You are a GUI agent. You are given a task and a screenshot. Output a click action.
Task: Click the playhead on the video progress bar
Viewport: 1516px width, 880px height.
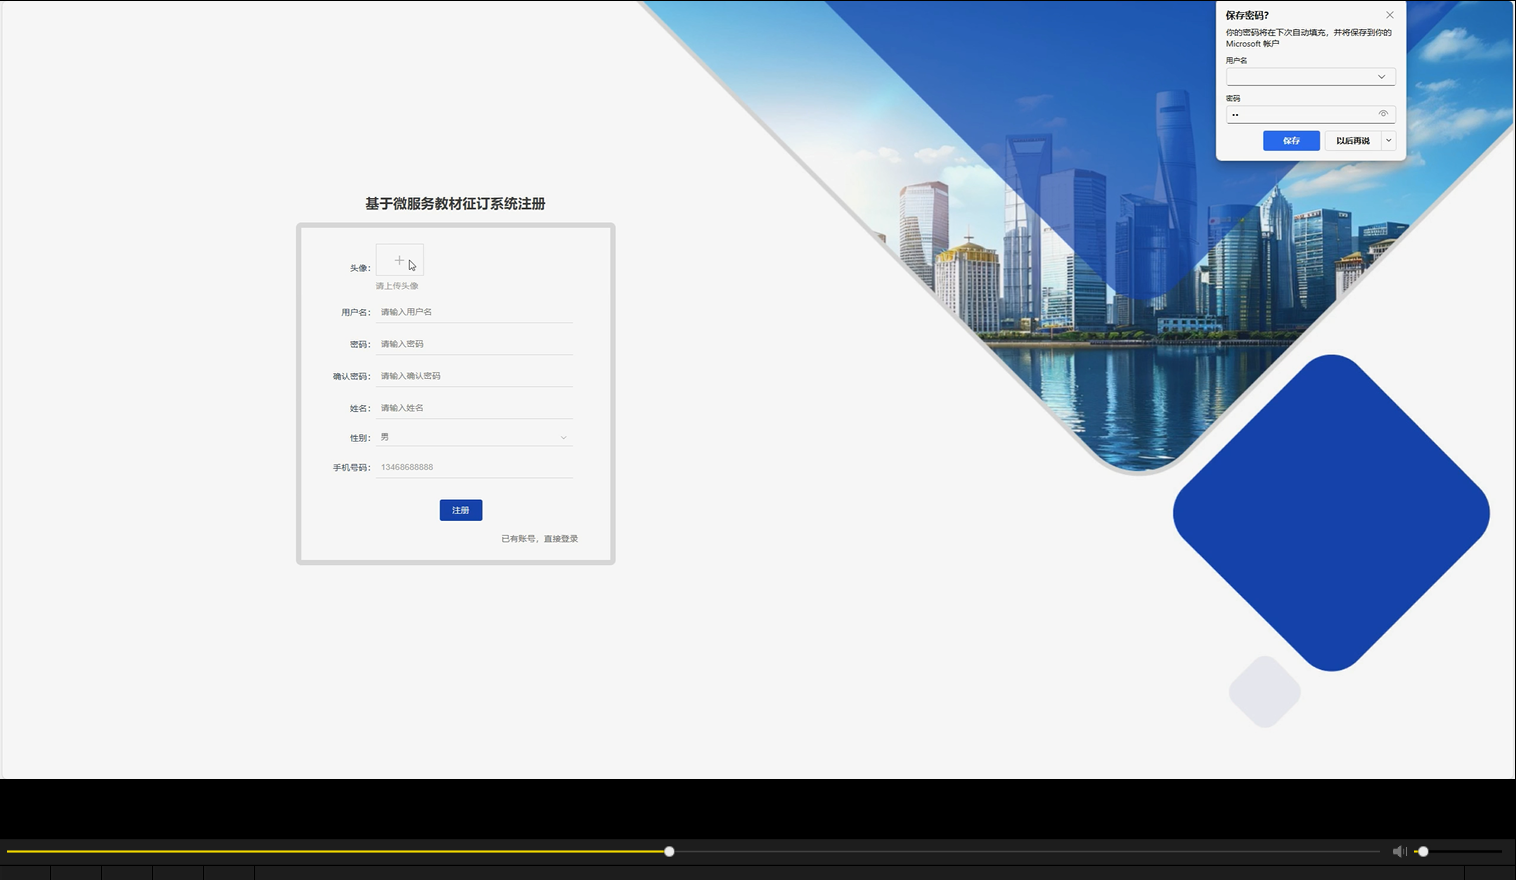(669, 851)
